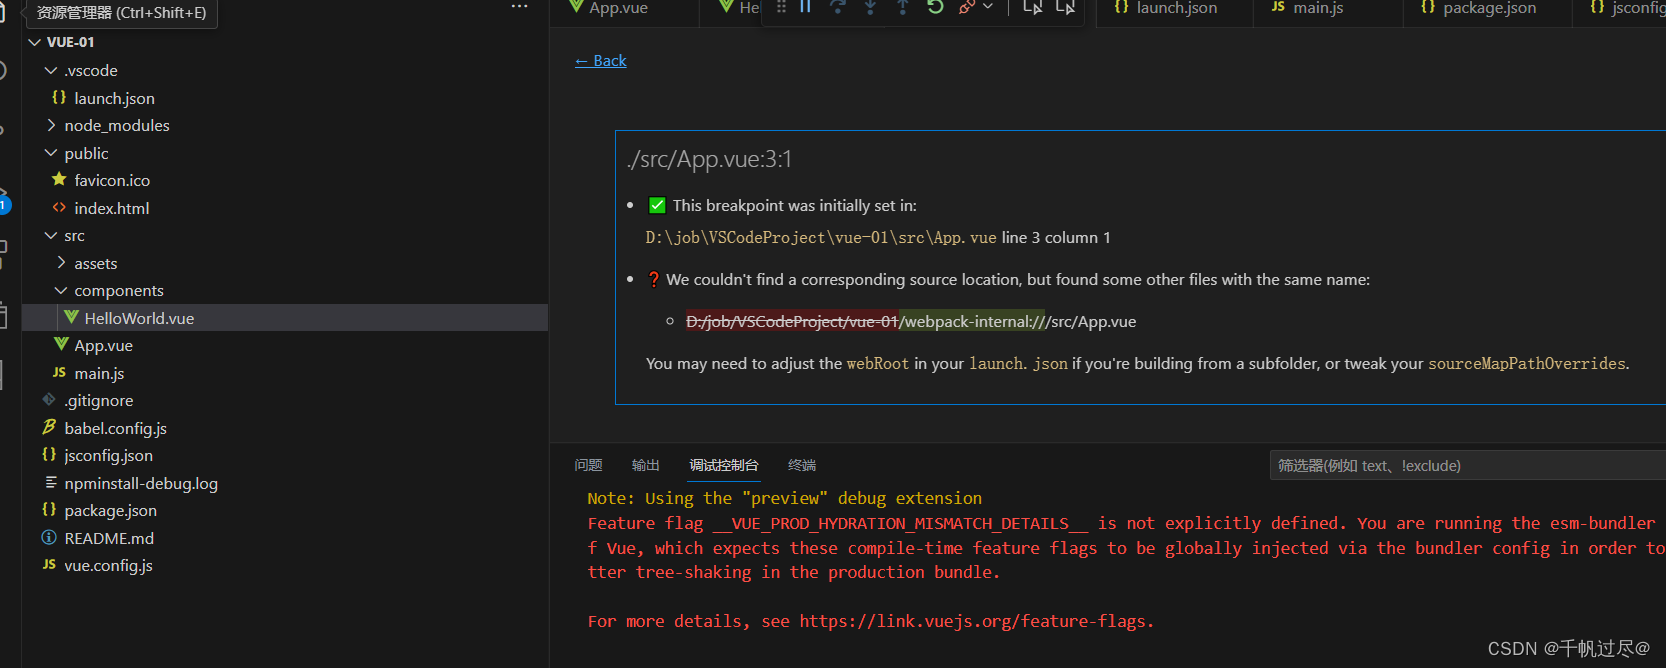Pause the debugger from the debug toolbar
1666x668 pixels.
point(806,7)
